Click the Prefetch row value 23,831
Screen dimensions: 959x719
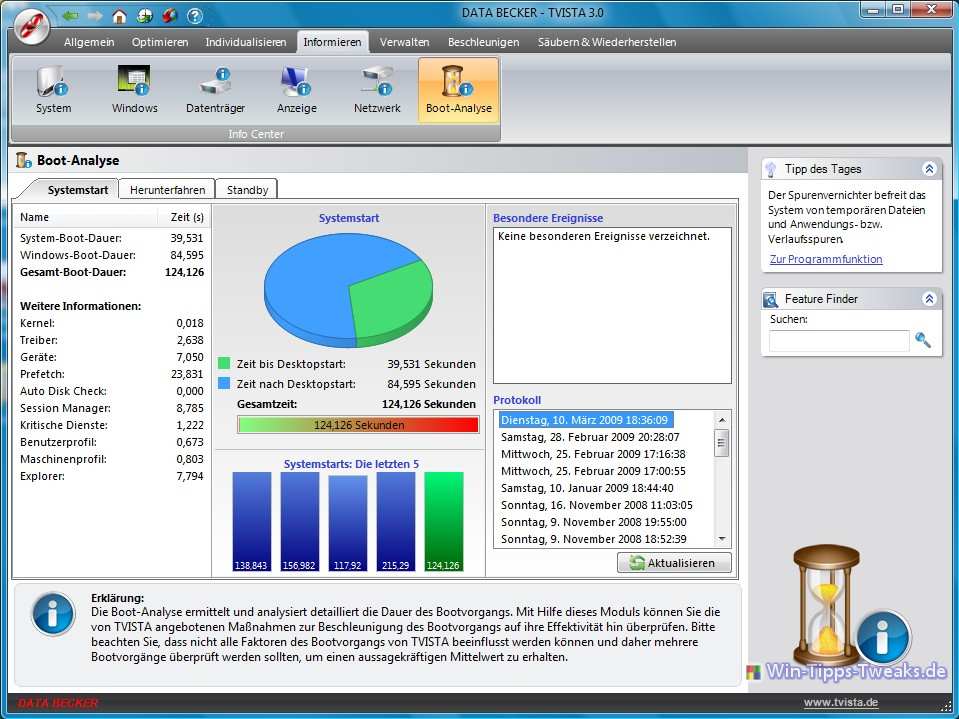[x=187, y=374]
